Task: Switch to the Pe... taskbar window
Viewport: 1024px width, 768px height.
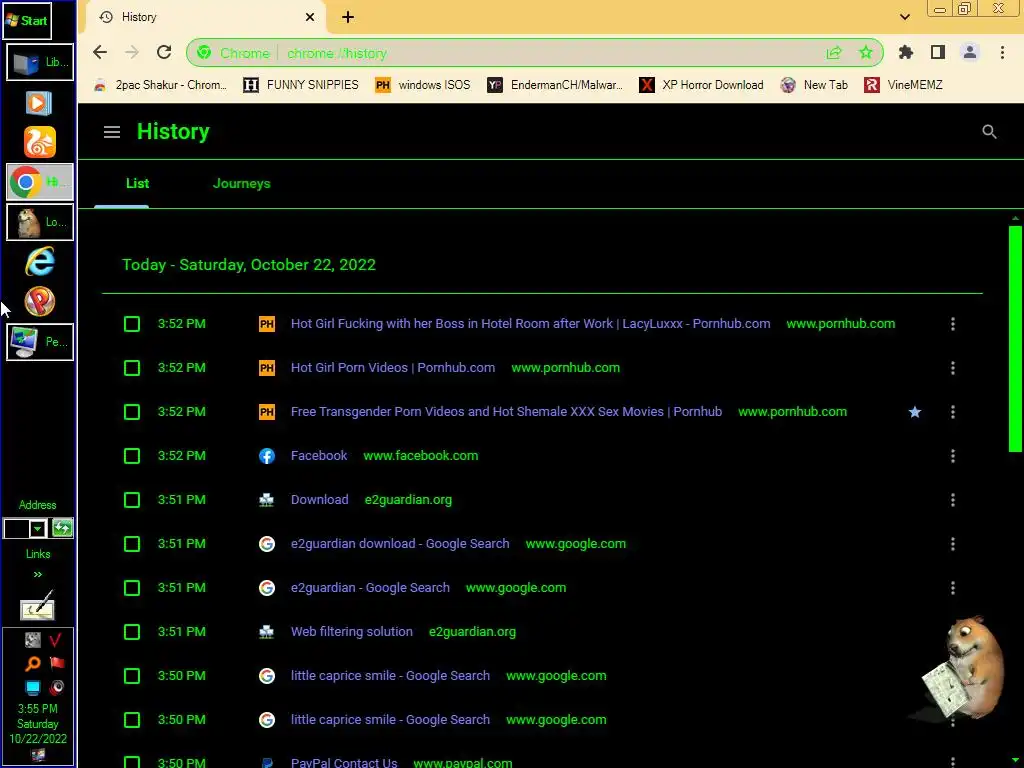Action: [40, 342]
